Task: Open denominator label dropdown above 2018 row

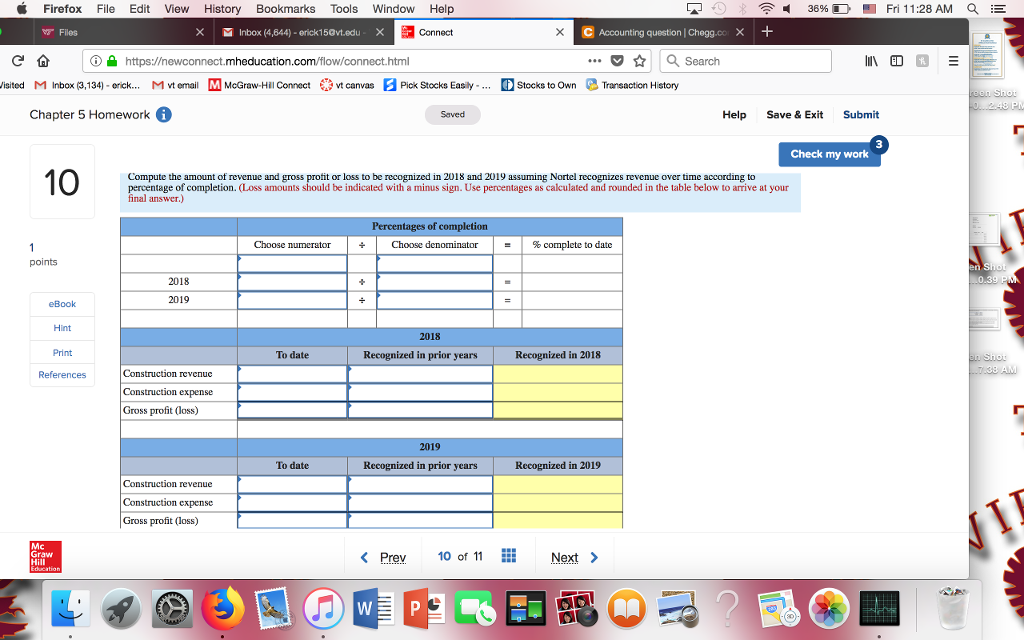Action: click(434, 263)
